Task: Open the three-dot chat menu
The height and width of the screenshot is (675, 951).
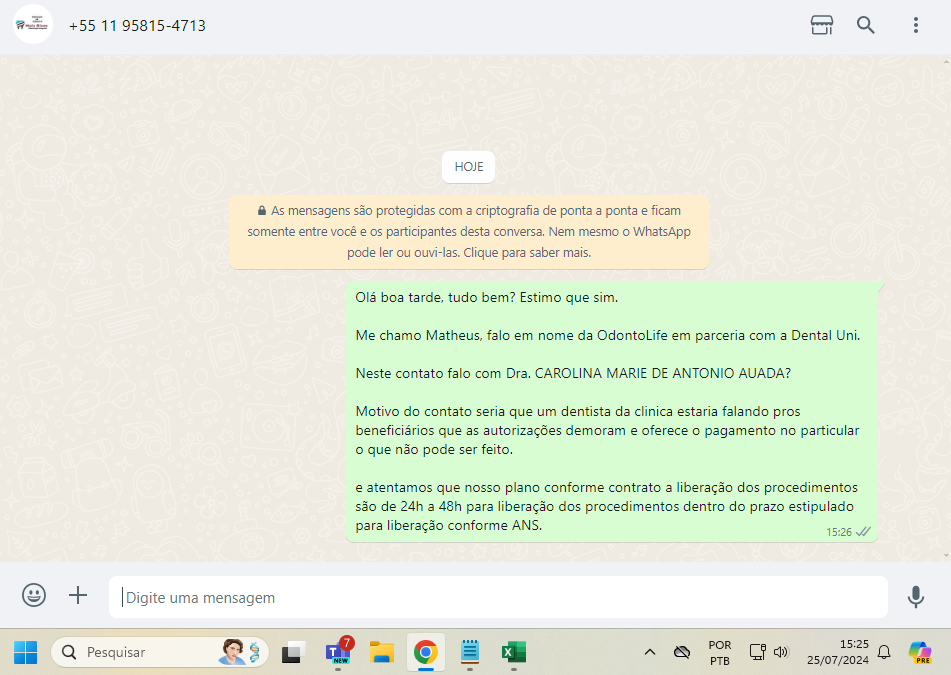Action: coord(915,25)
